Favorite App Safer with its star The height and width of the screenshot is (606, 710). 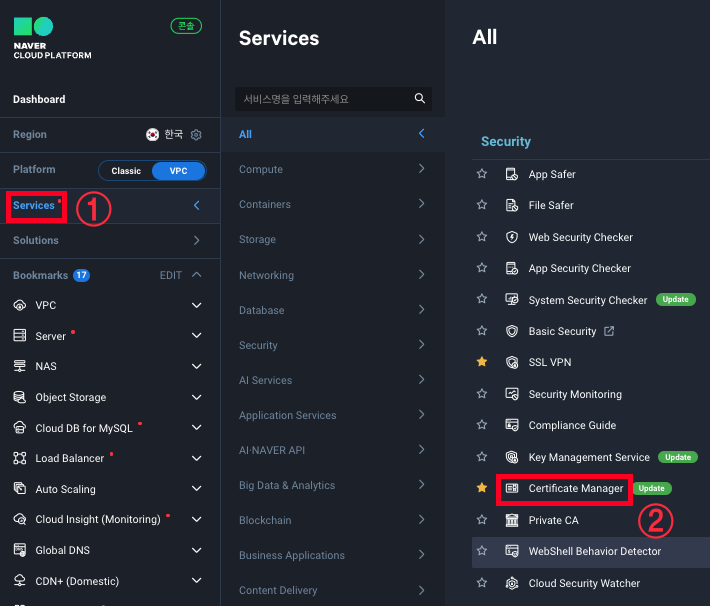tap(482, 173)
